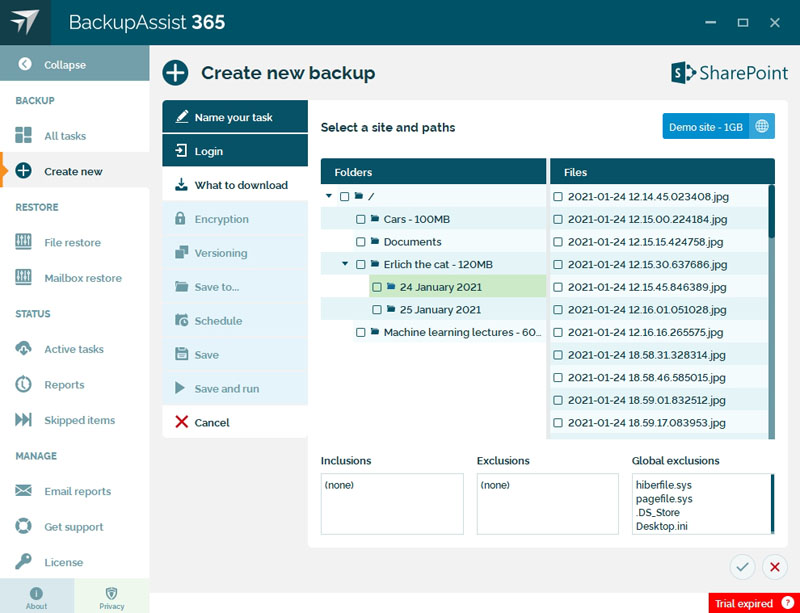Open All tasks dashboard icon
This screenshot has height=613, width=800.
(23, 135)
